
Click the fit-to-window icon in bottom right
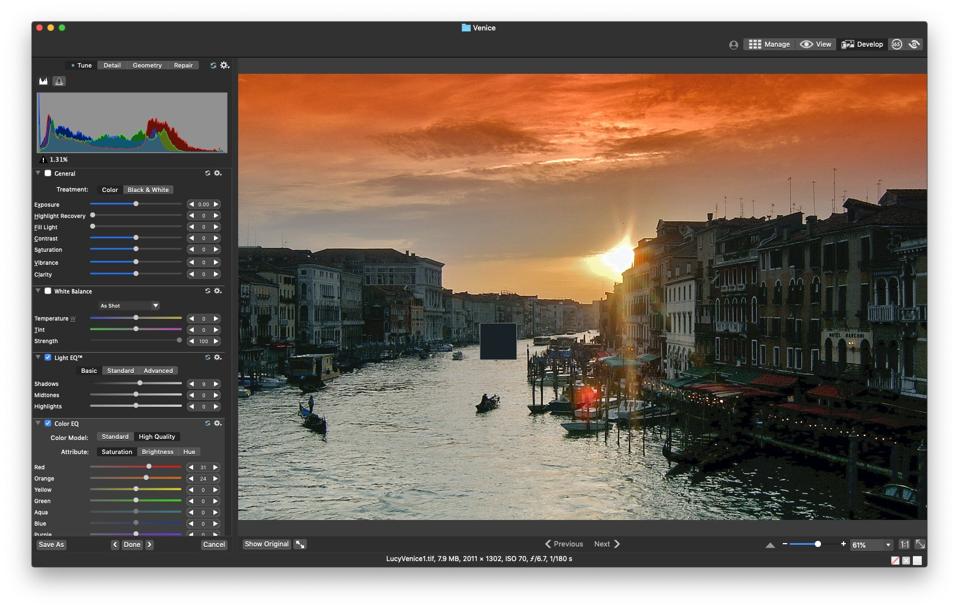pos(920,544)
